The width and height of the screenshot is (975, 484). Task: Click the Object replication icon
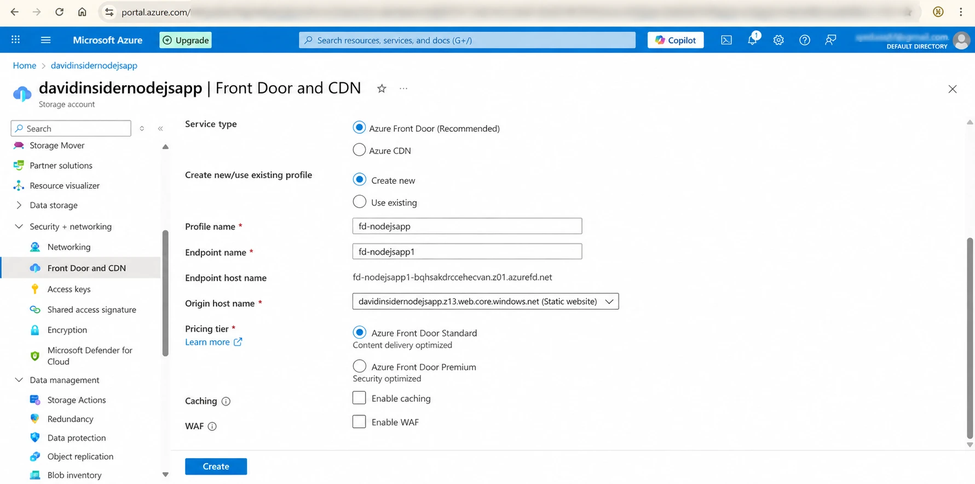click(x=35, y=457)
